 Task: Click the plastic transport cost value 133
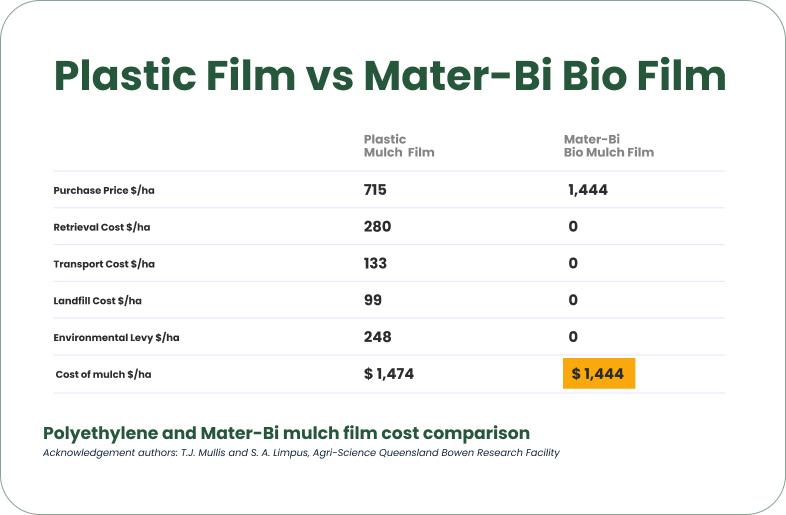click(x=375, y=264)
